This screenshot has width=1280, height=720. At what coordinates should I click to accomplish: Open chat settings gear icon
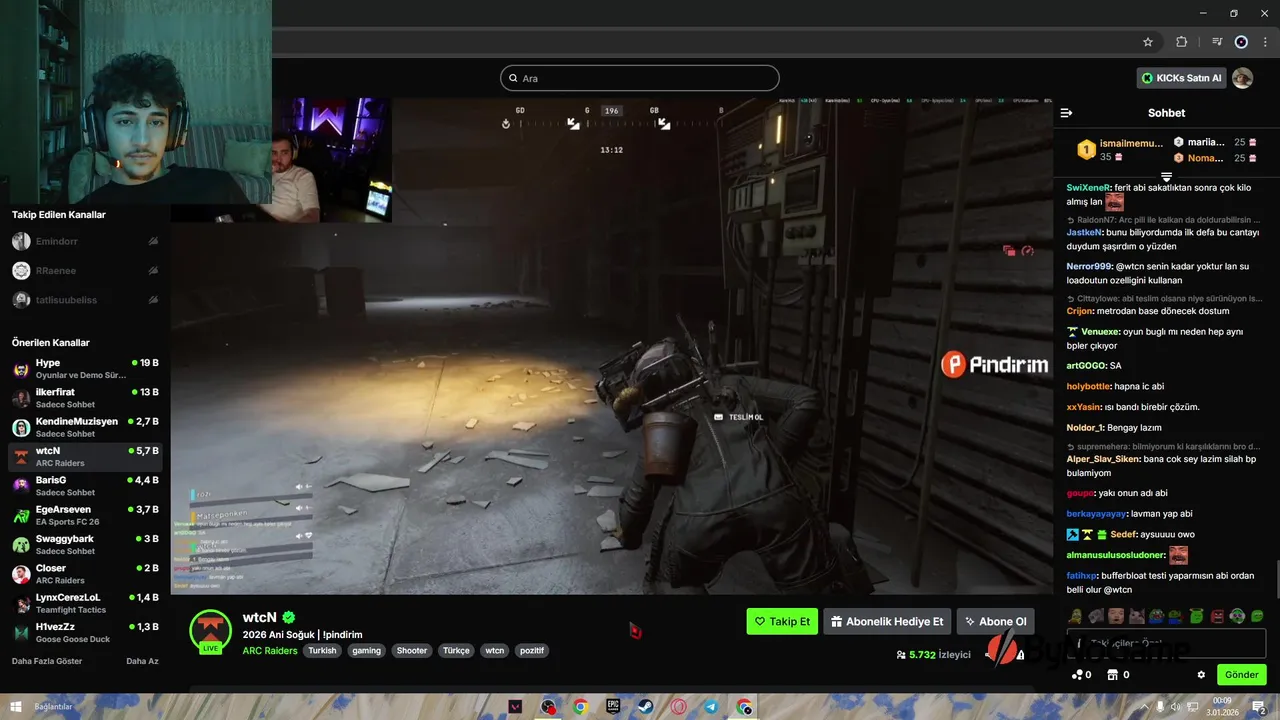(x=1201, y=675)
